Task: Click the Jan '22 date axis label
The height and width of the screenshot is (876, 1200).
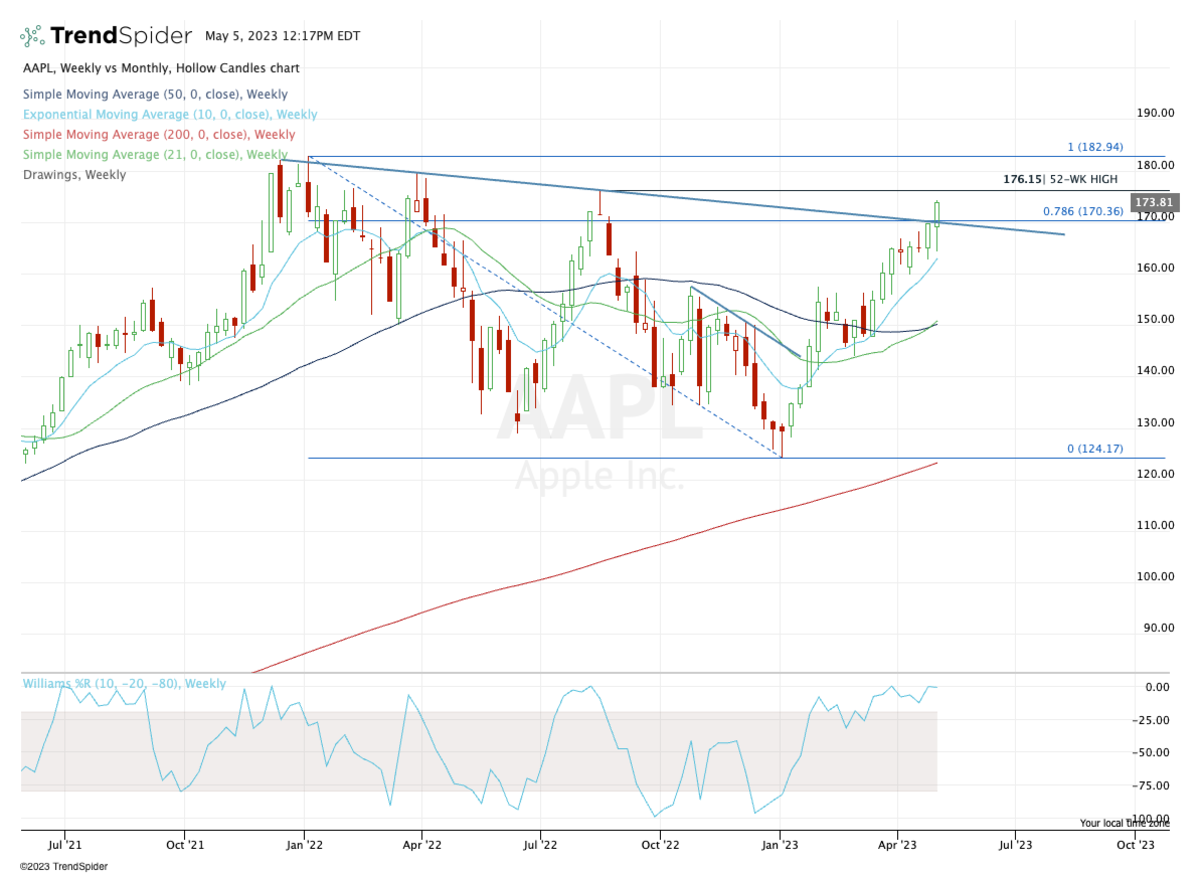Action: pos(304,844)
